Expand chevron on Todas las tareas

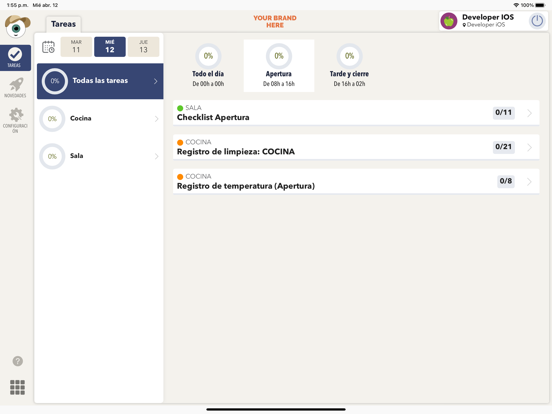(156, 81)
